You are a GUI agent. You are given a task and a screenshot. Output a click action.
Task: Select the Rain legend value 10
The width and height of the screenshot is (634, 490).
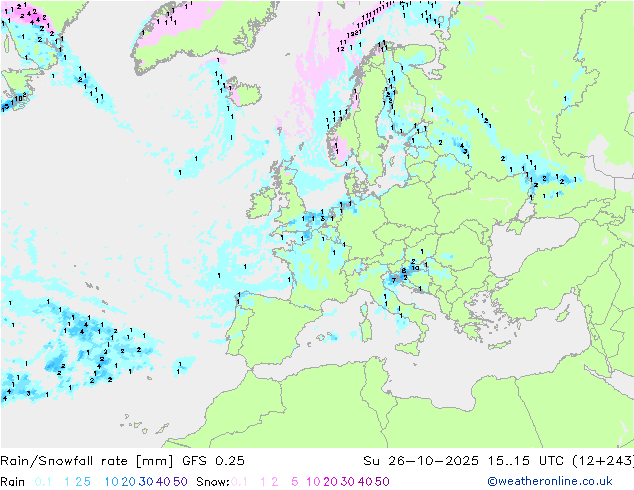tap(111, 482)
